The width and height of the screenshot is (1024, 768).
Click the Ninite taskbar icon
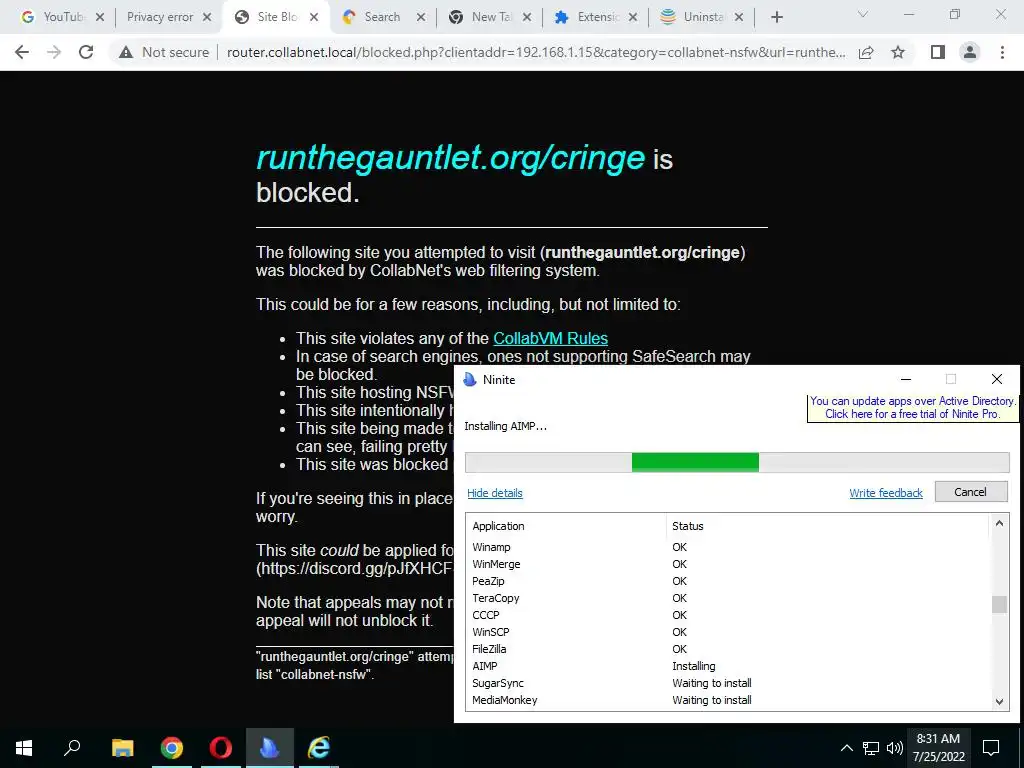270,748
